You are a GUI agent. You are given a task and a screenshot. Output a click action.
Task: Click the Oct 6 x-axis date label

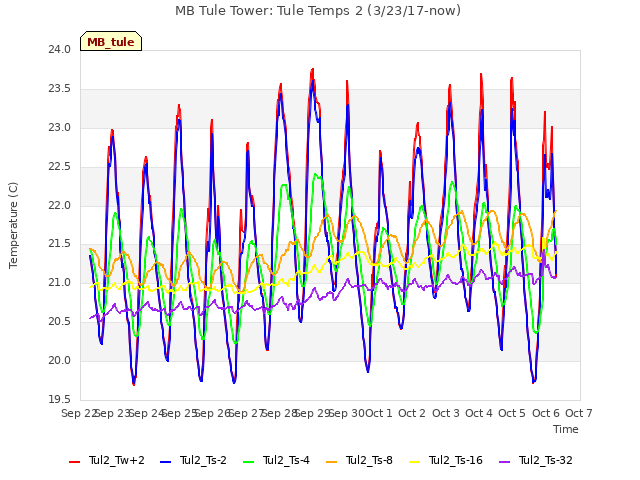click(546, 413)
